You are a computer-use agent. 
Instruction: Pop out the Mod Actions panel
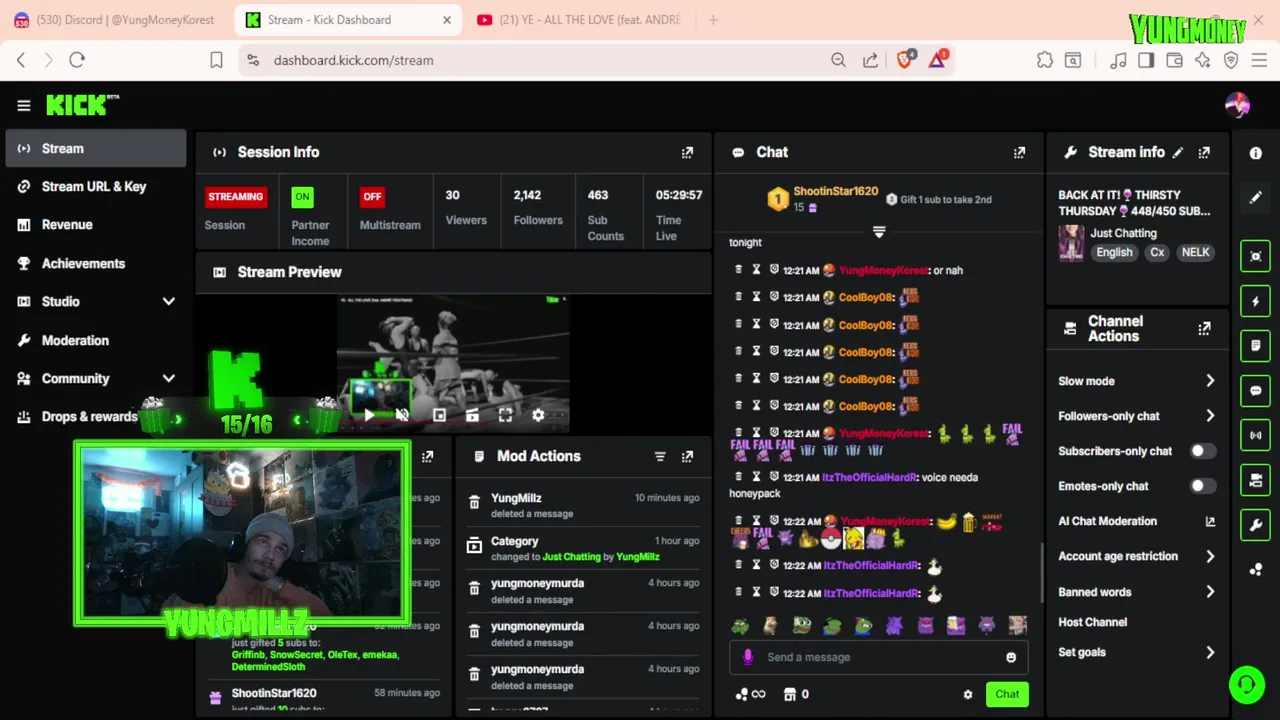(687, 456)
